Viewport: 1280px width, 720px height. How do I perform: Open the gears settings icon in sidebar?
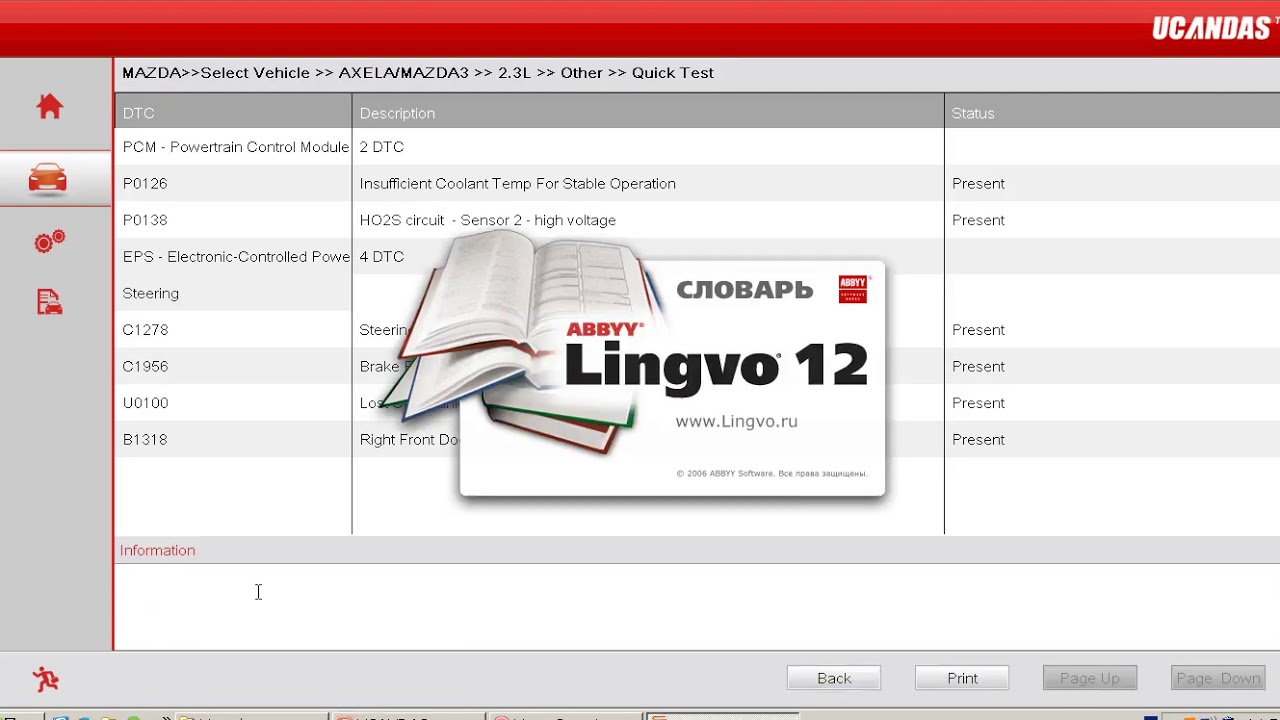[49, 241]
